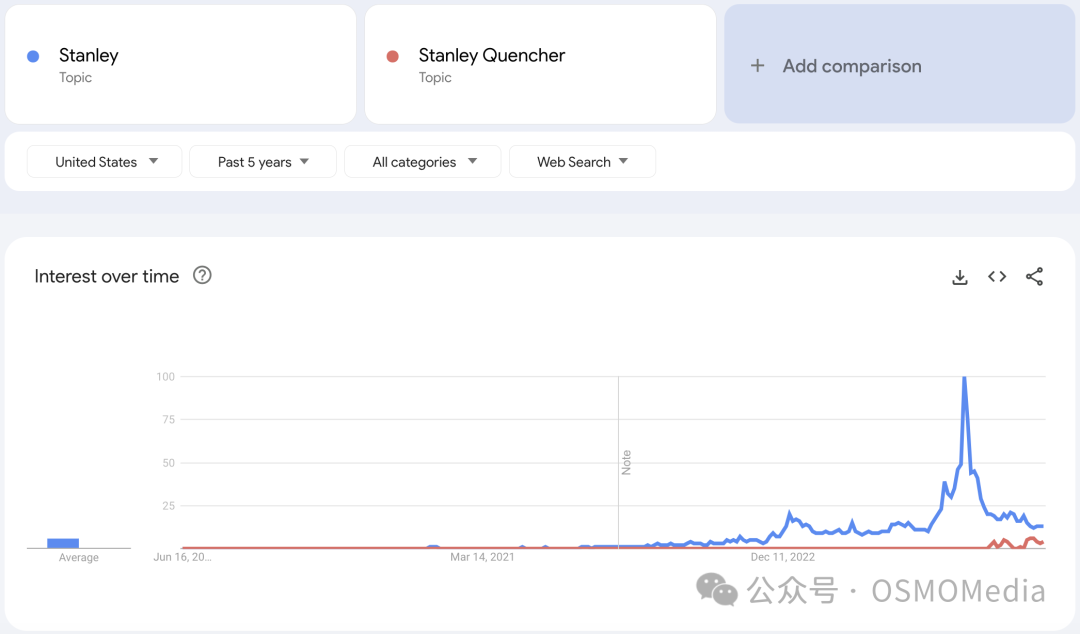Share the Interest over time chart
Screen dimensions: 1080x634
[x=1034, y=276]
